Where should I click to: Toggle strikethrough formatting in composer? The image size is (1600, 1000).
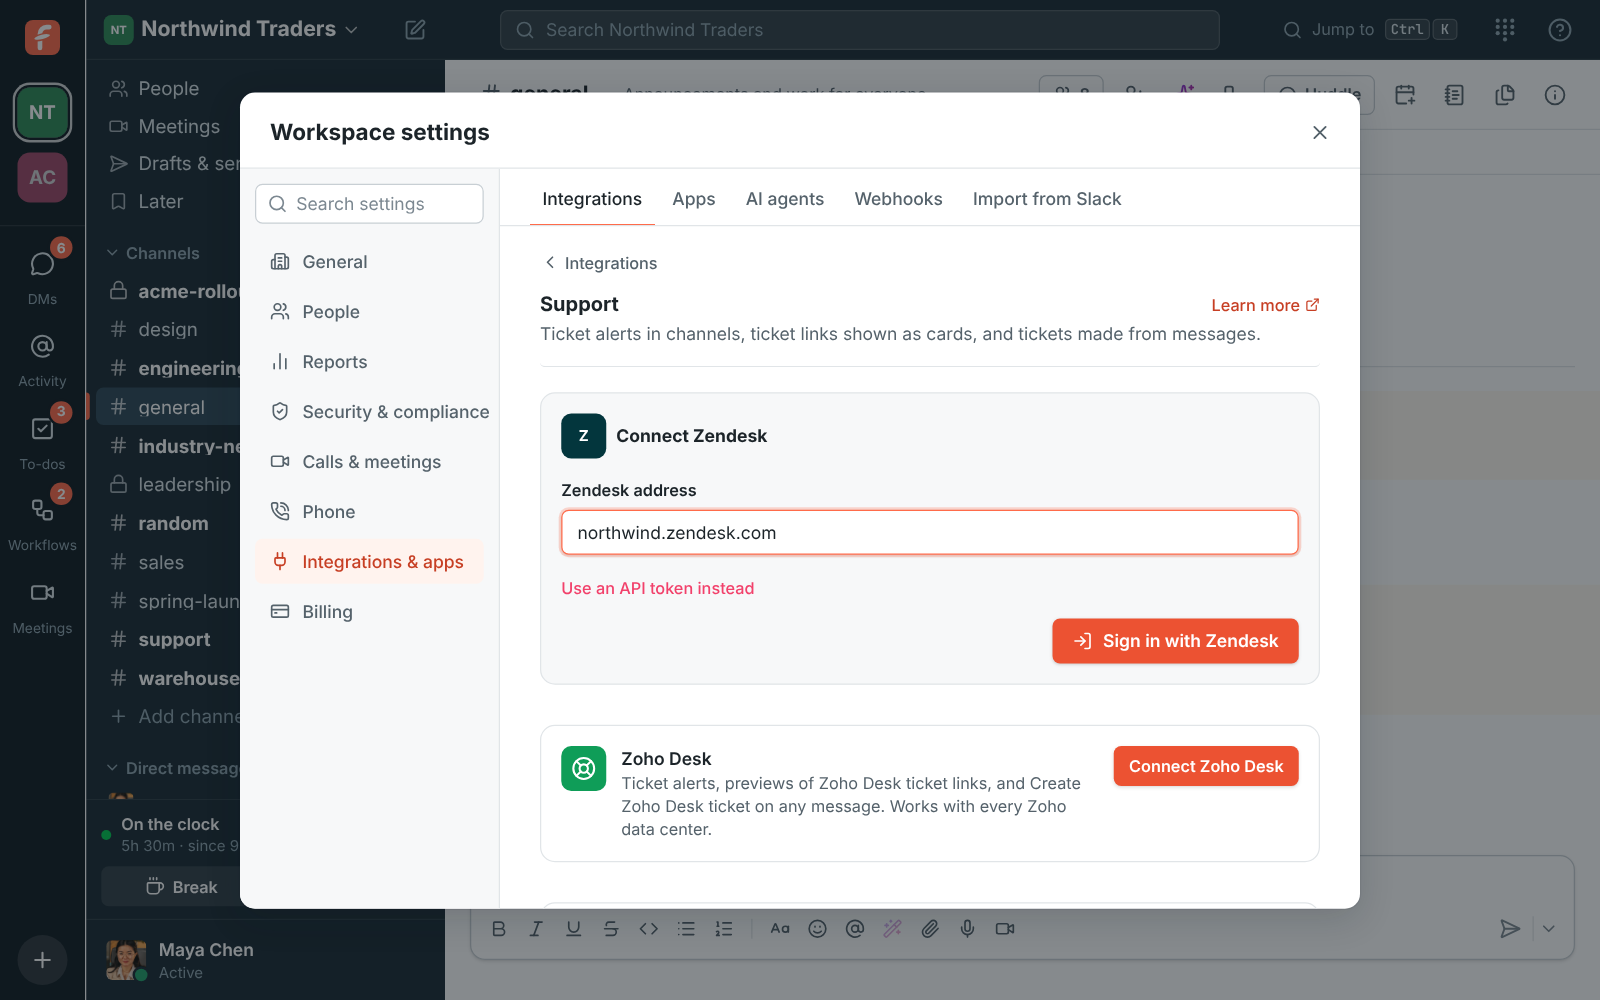[611, 929]
